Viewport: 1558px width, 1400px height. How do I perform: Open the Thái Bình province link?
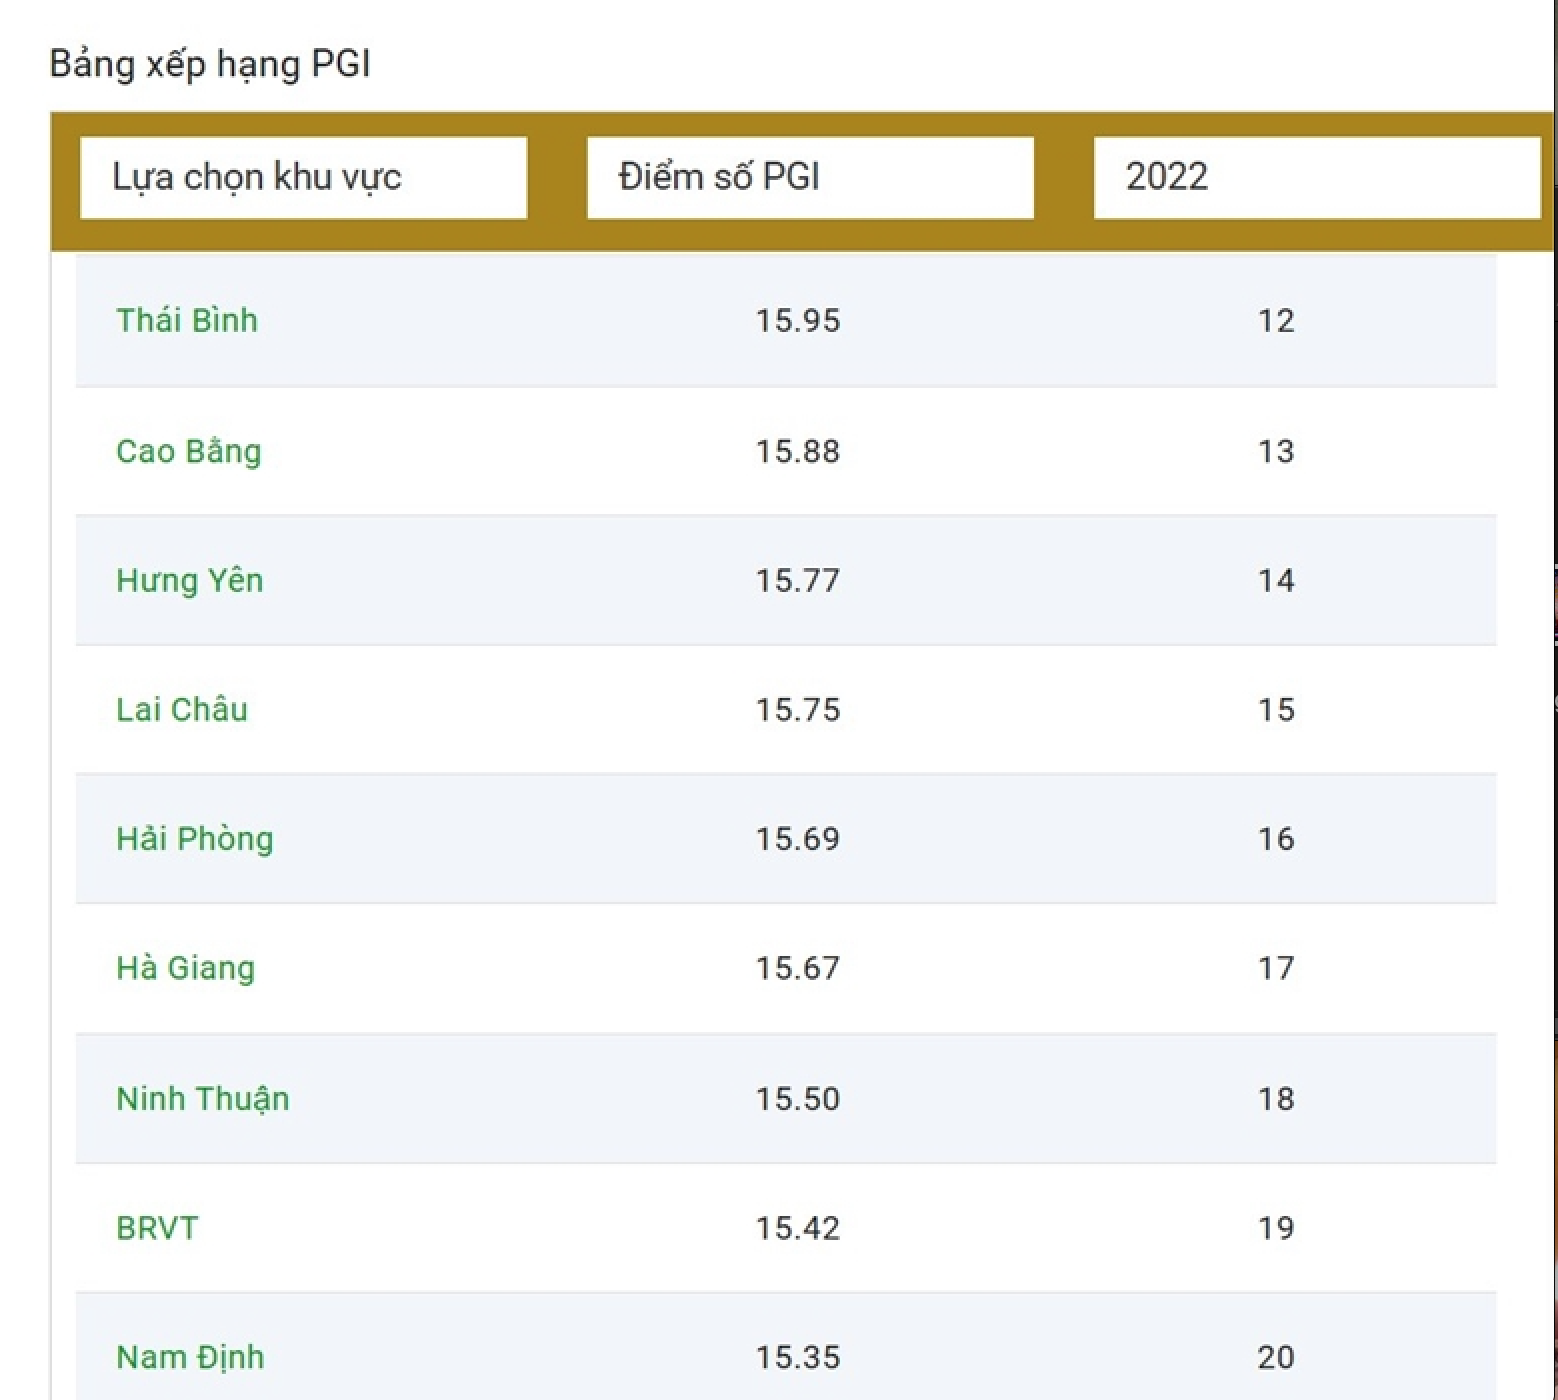[x=187, y=321]
